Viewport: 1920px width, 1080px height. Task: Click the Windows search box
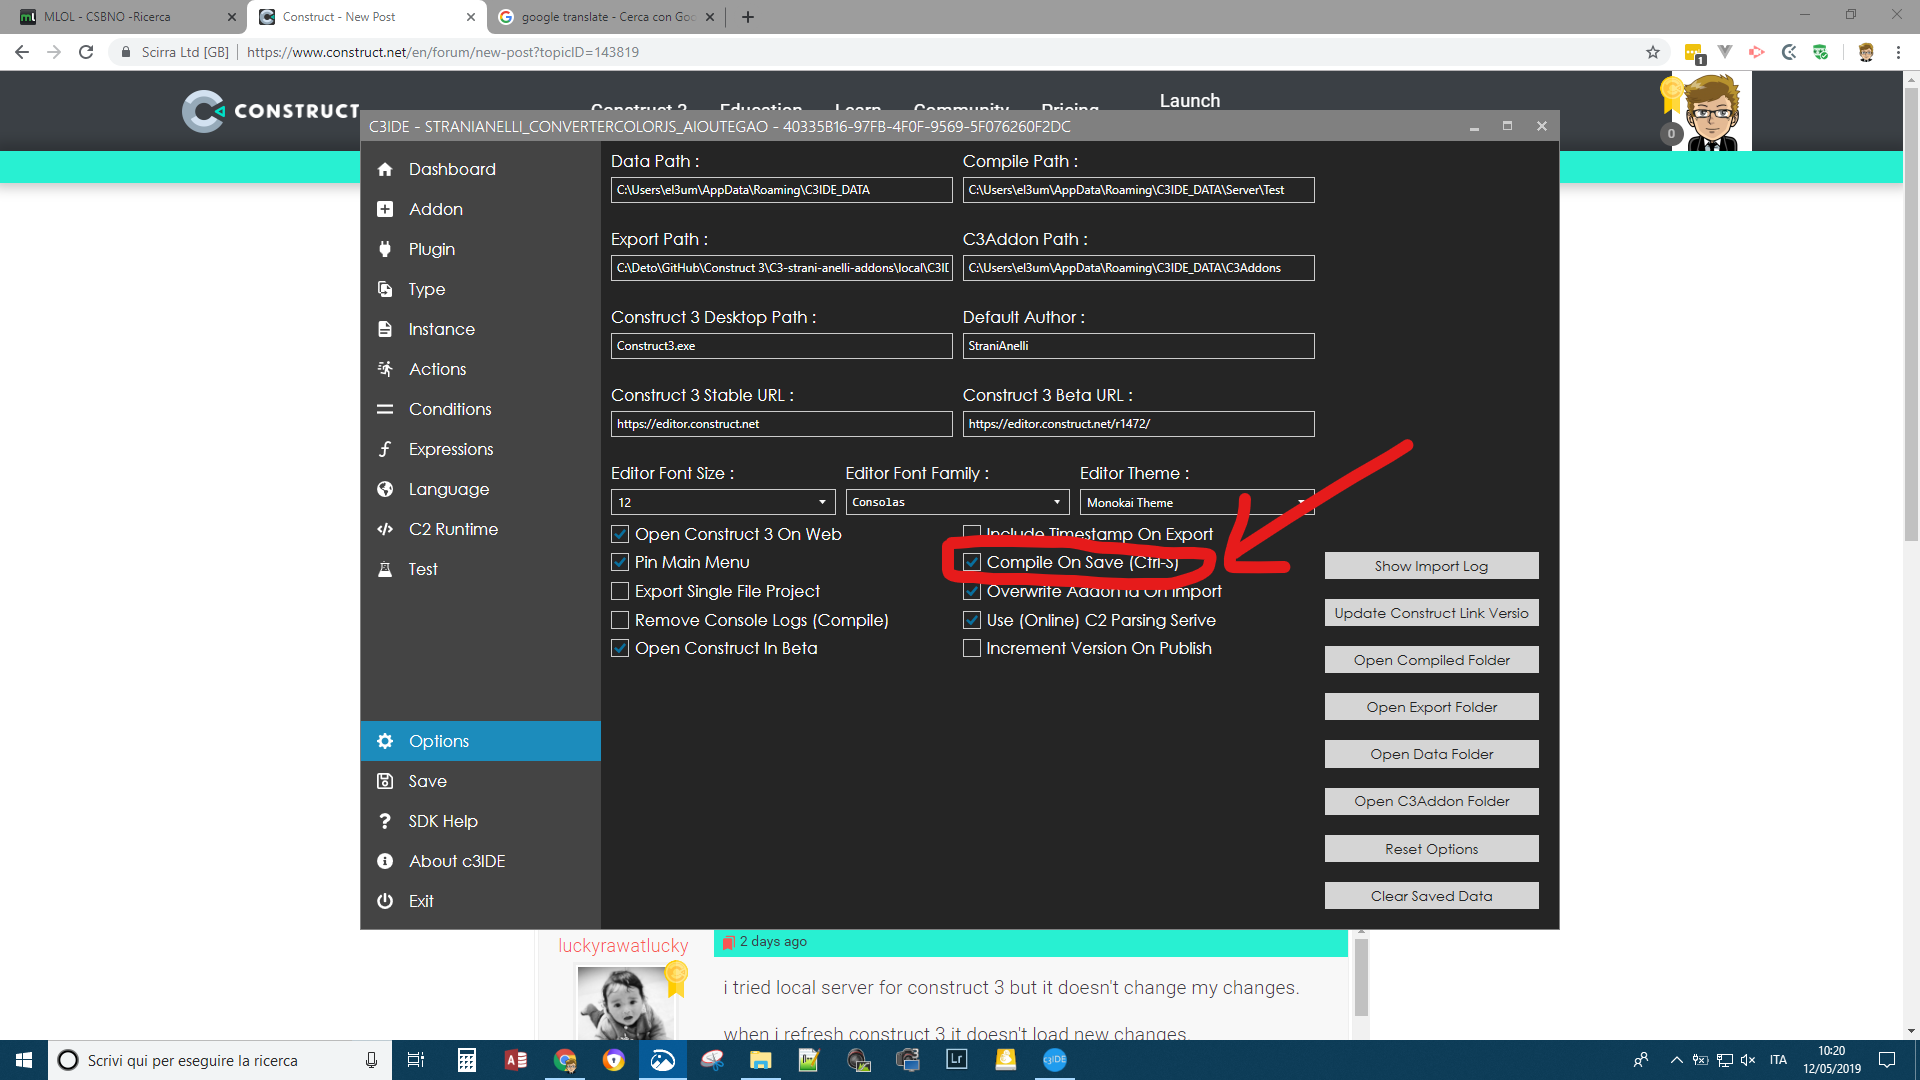219,1060
